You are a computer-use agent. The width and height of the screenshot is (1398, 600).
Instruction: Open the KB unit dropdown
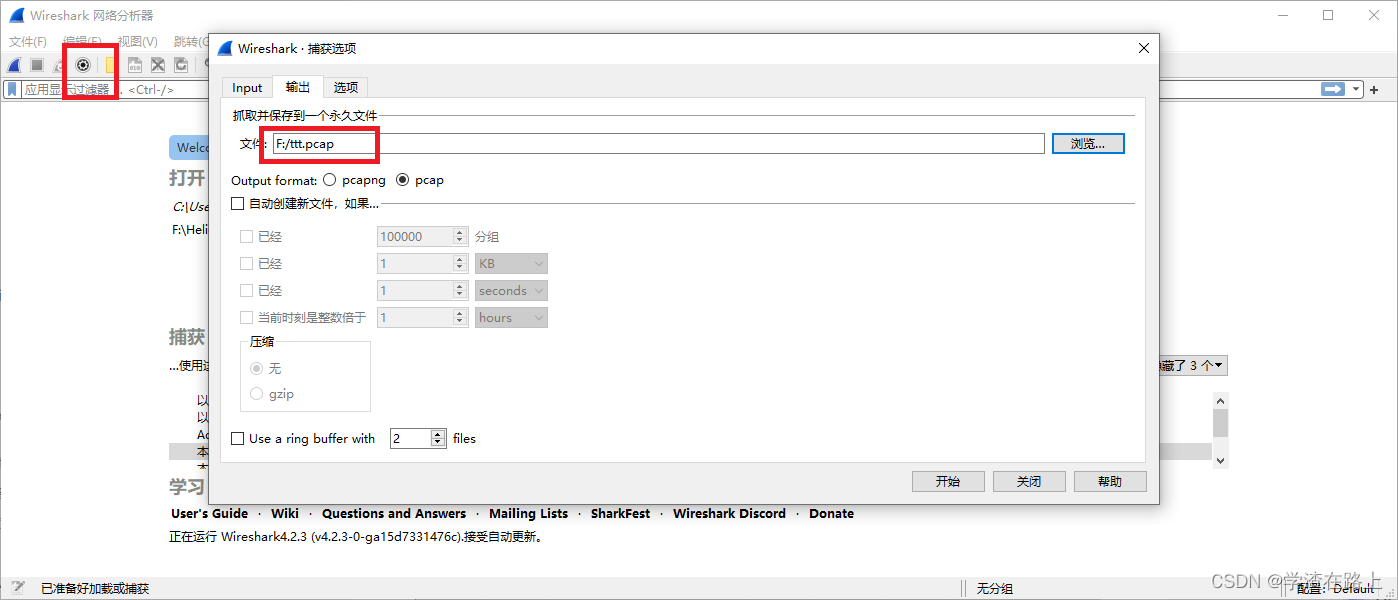(x=511, y=264)
